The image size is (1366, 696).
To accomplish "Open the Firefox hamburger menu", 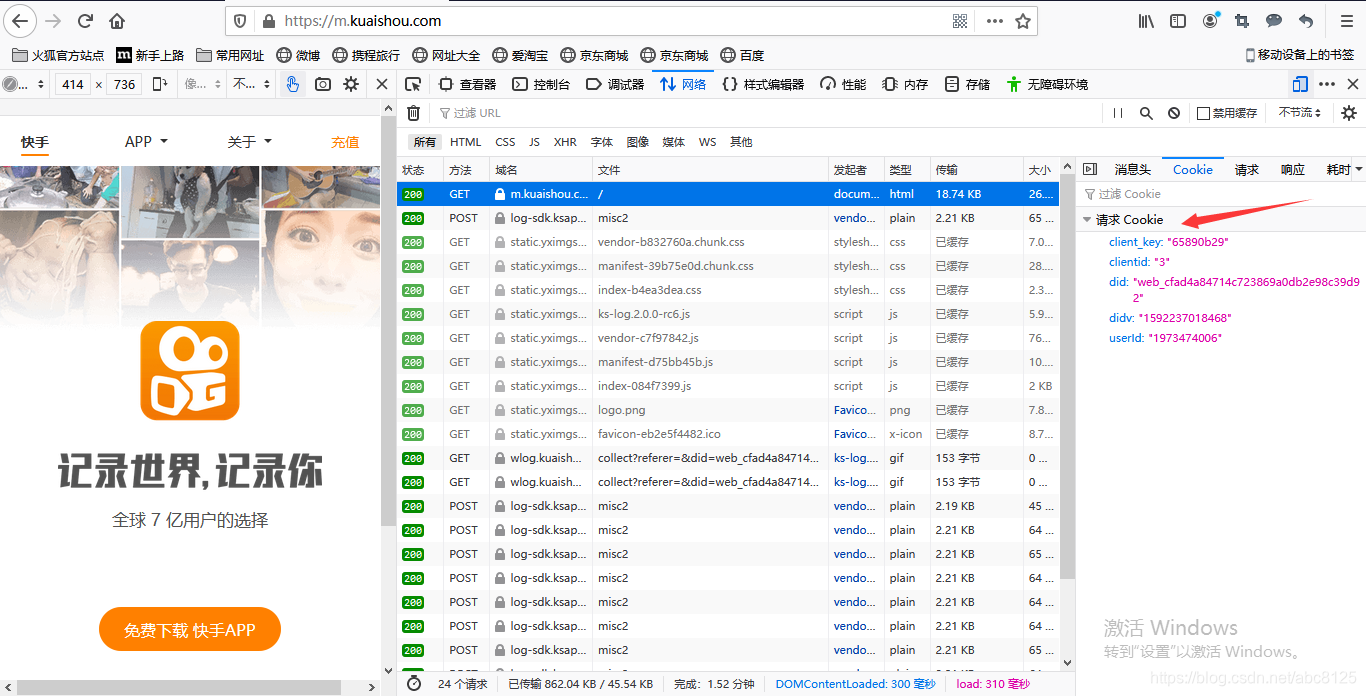I will coord(1346,21).
